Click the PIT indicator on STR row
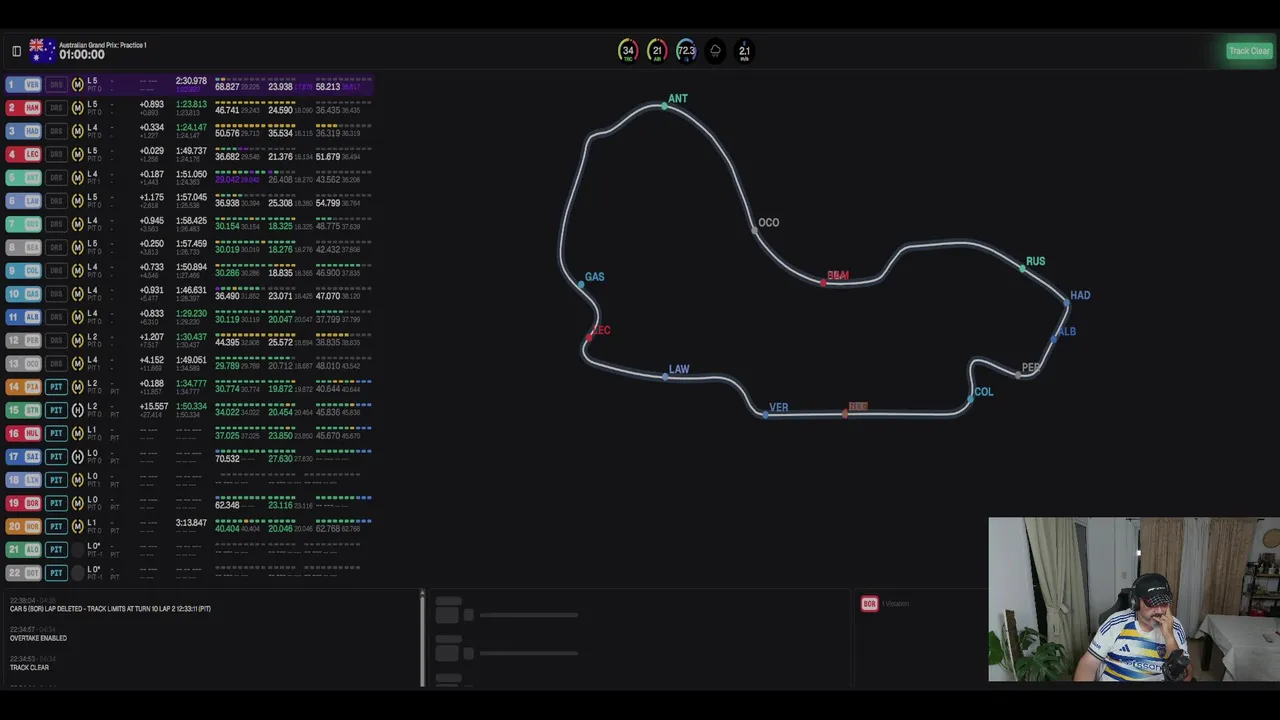Image resolution: width=1280 pixels, height=720 pixels. coord(56,410)
